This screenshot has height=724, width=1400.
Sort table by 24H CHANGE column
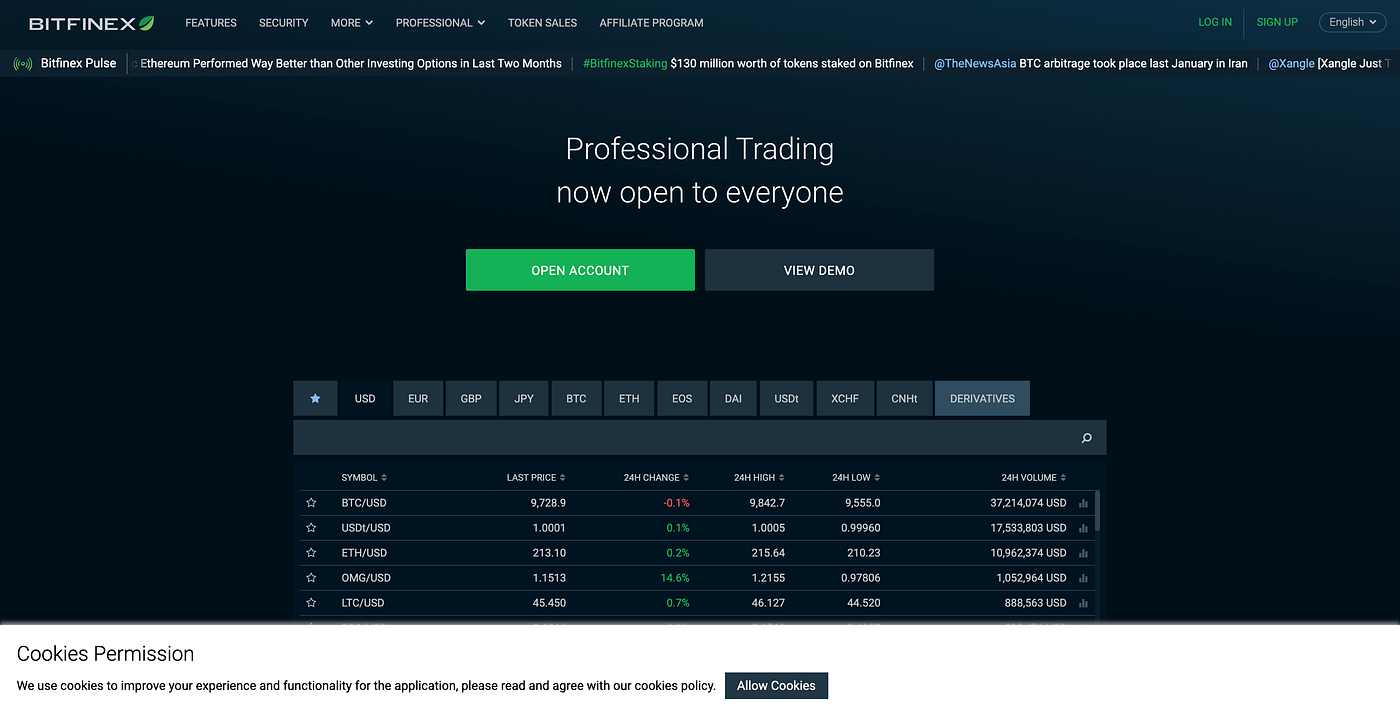point(657,478)
